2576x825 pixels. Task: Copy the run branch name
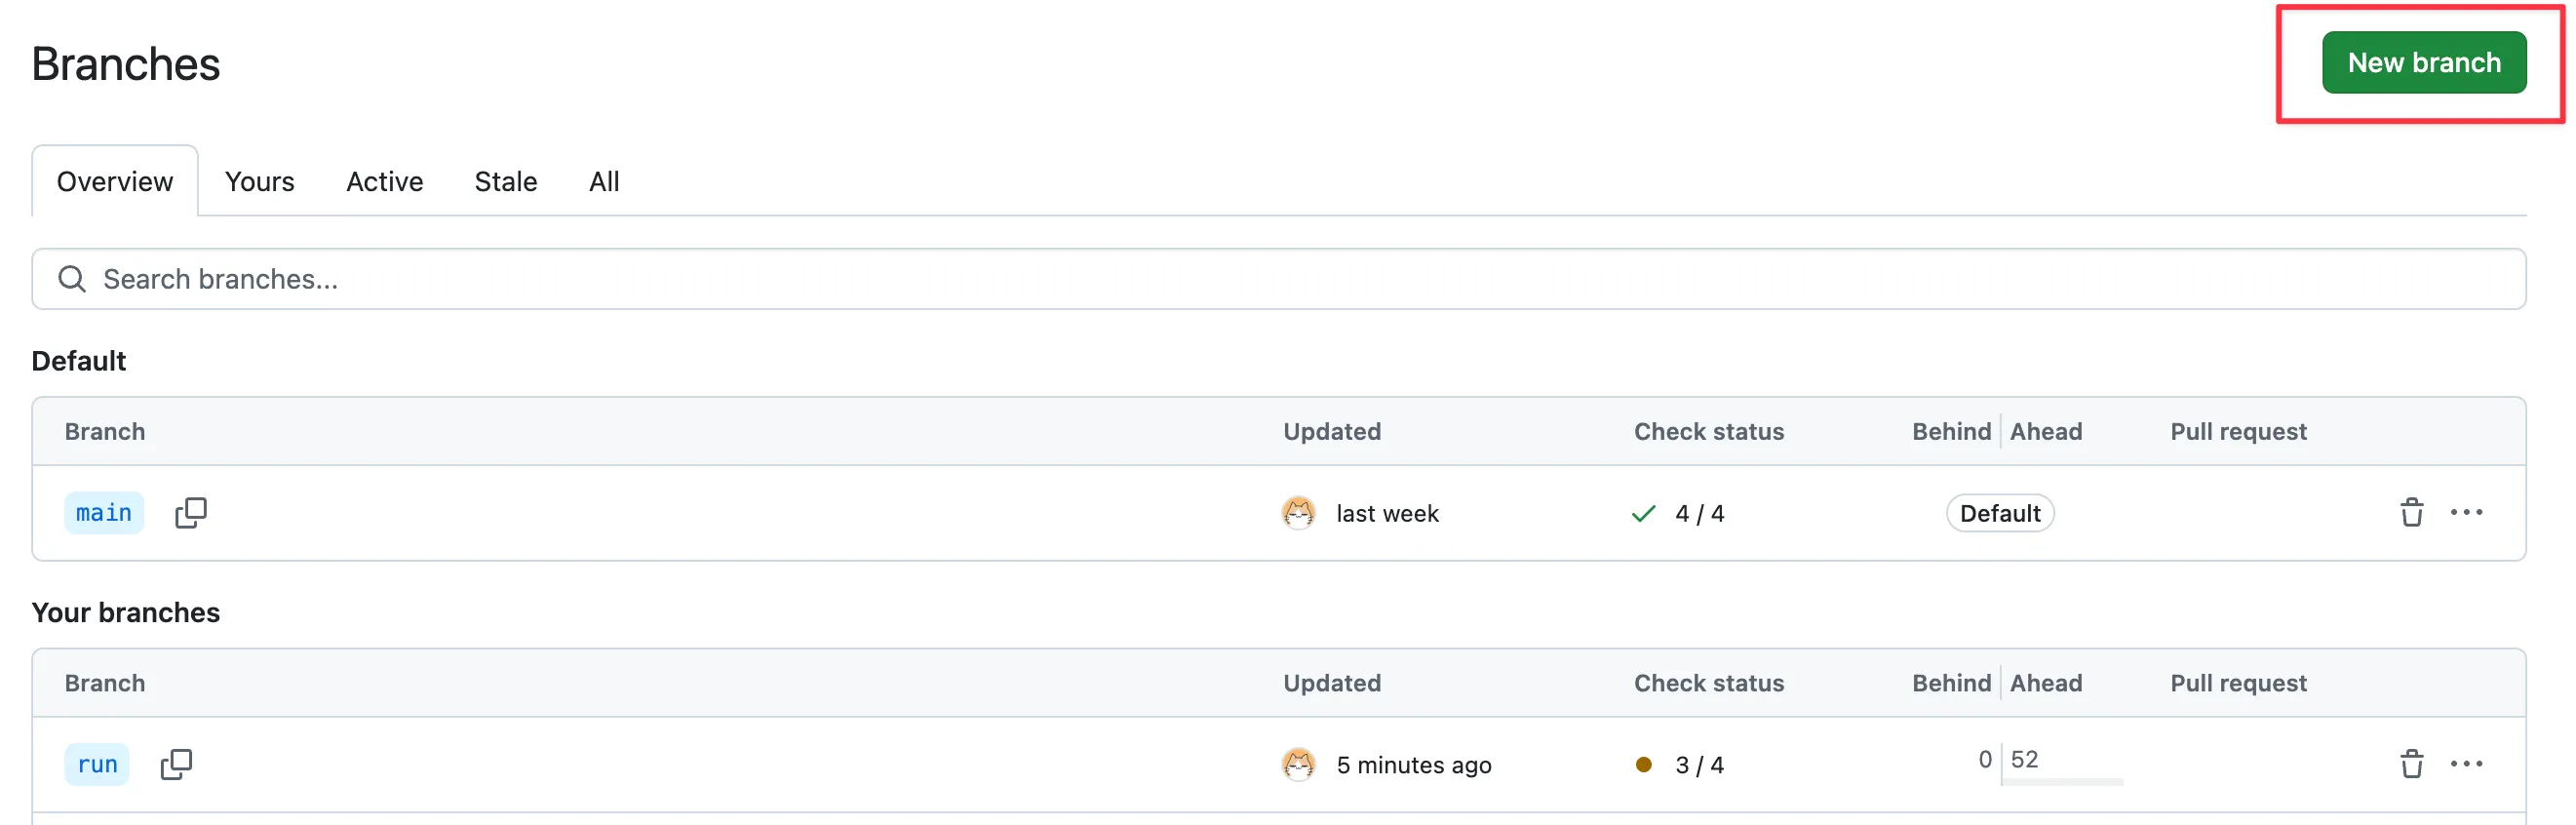[176, 765]
